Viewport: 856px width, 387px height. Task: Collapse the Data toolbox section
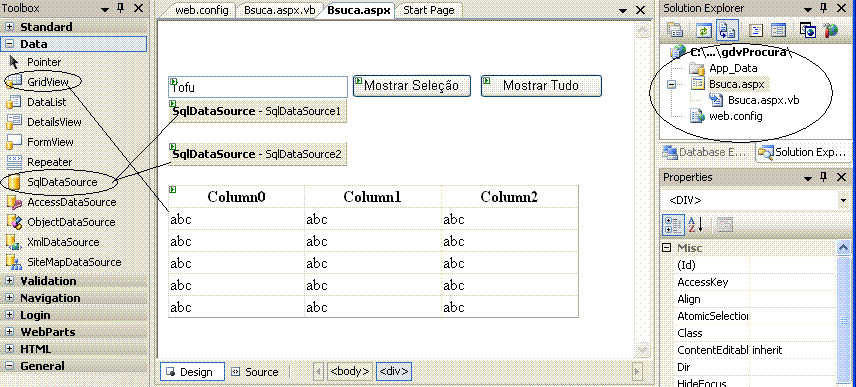10,44
